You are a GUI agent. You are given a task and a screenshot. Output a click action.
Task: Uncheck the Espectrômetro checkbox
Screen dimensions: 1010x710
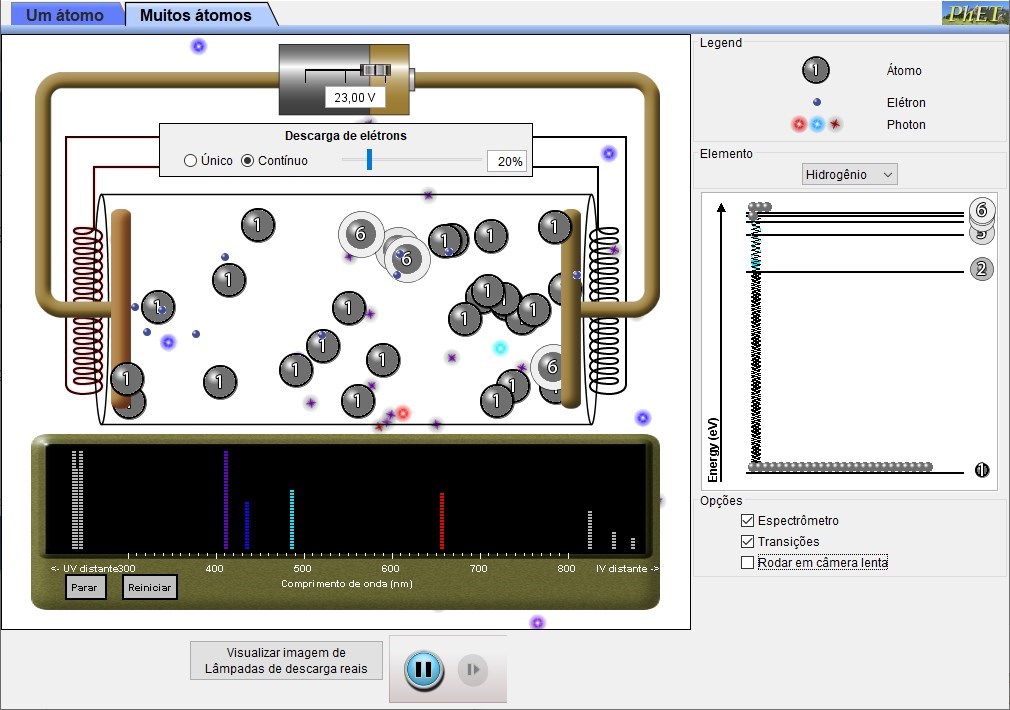(x=747, y=521)
